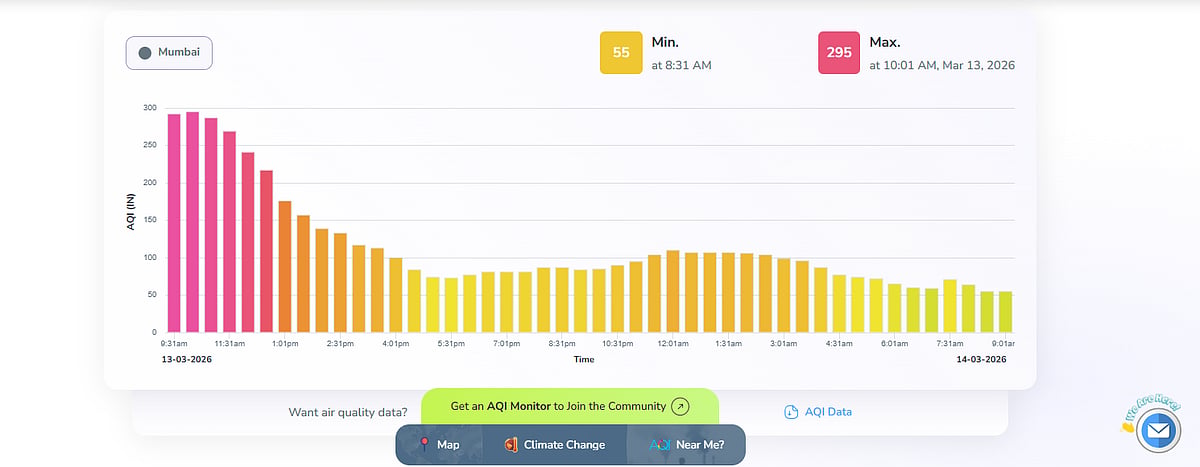Open the We Are Here mail chat icon

pos(1159,431)
